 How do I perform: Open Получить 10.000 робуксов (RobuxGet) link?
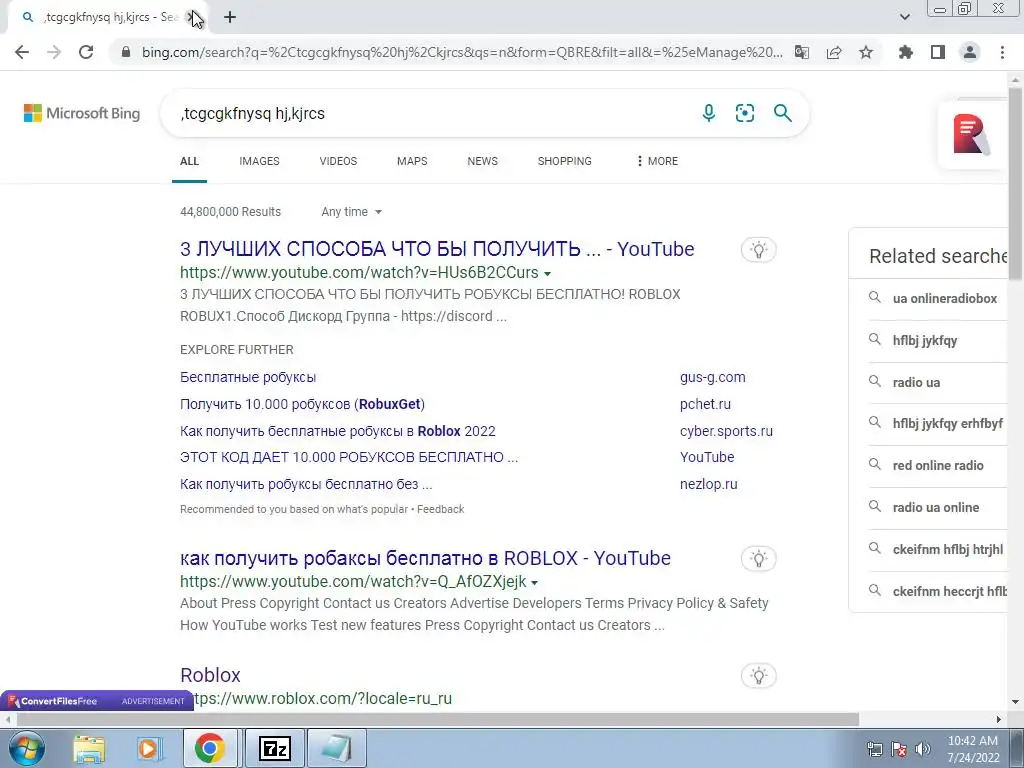[302, 404]
